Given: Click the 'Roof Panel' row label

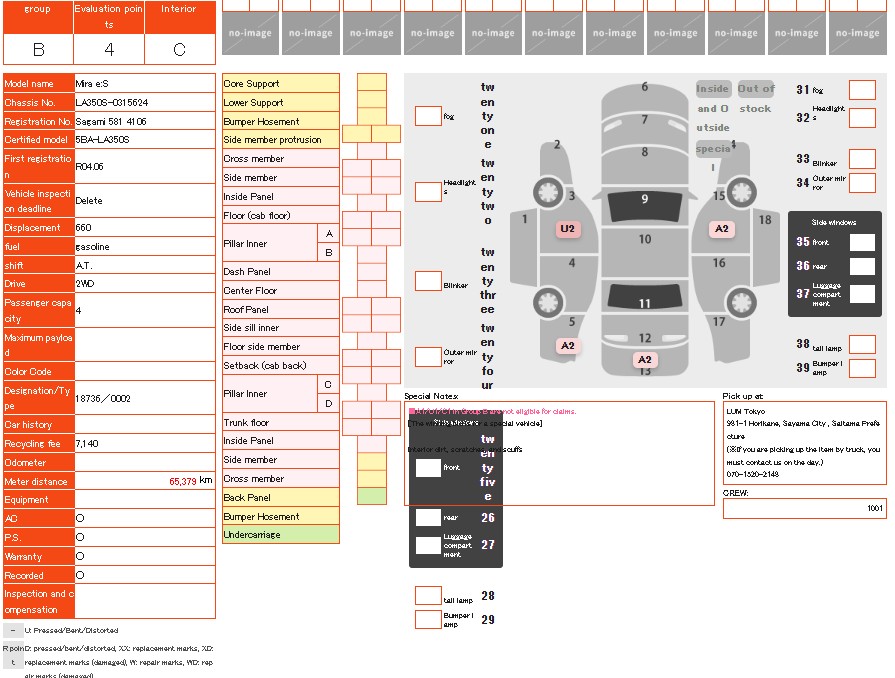Looking at the screenshot, I should pos(281,309).
